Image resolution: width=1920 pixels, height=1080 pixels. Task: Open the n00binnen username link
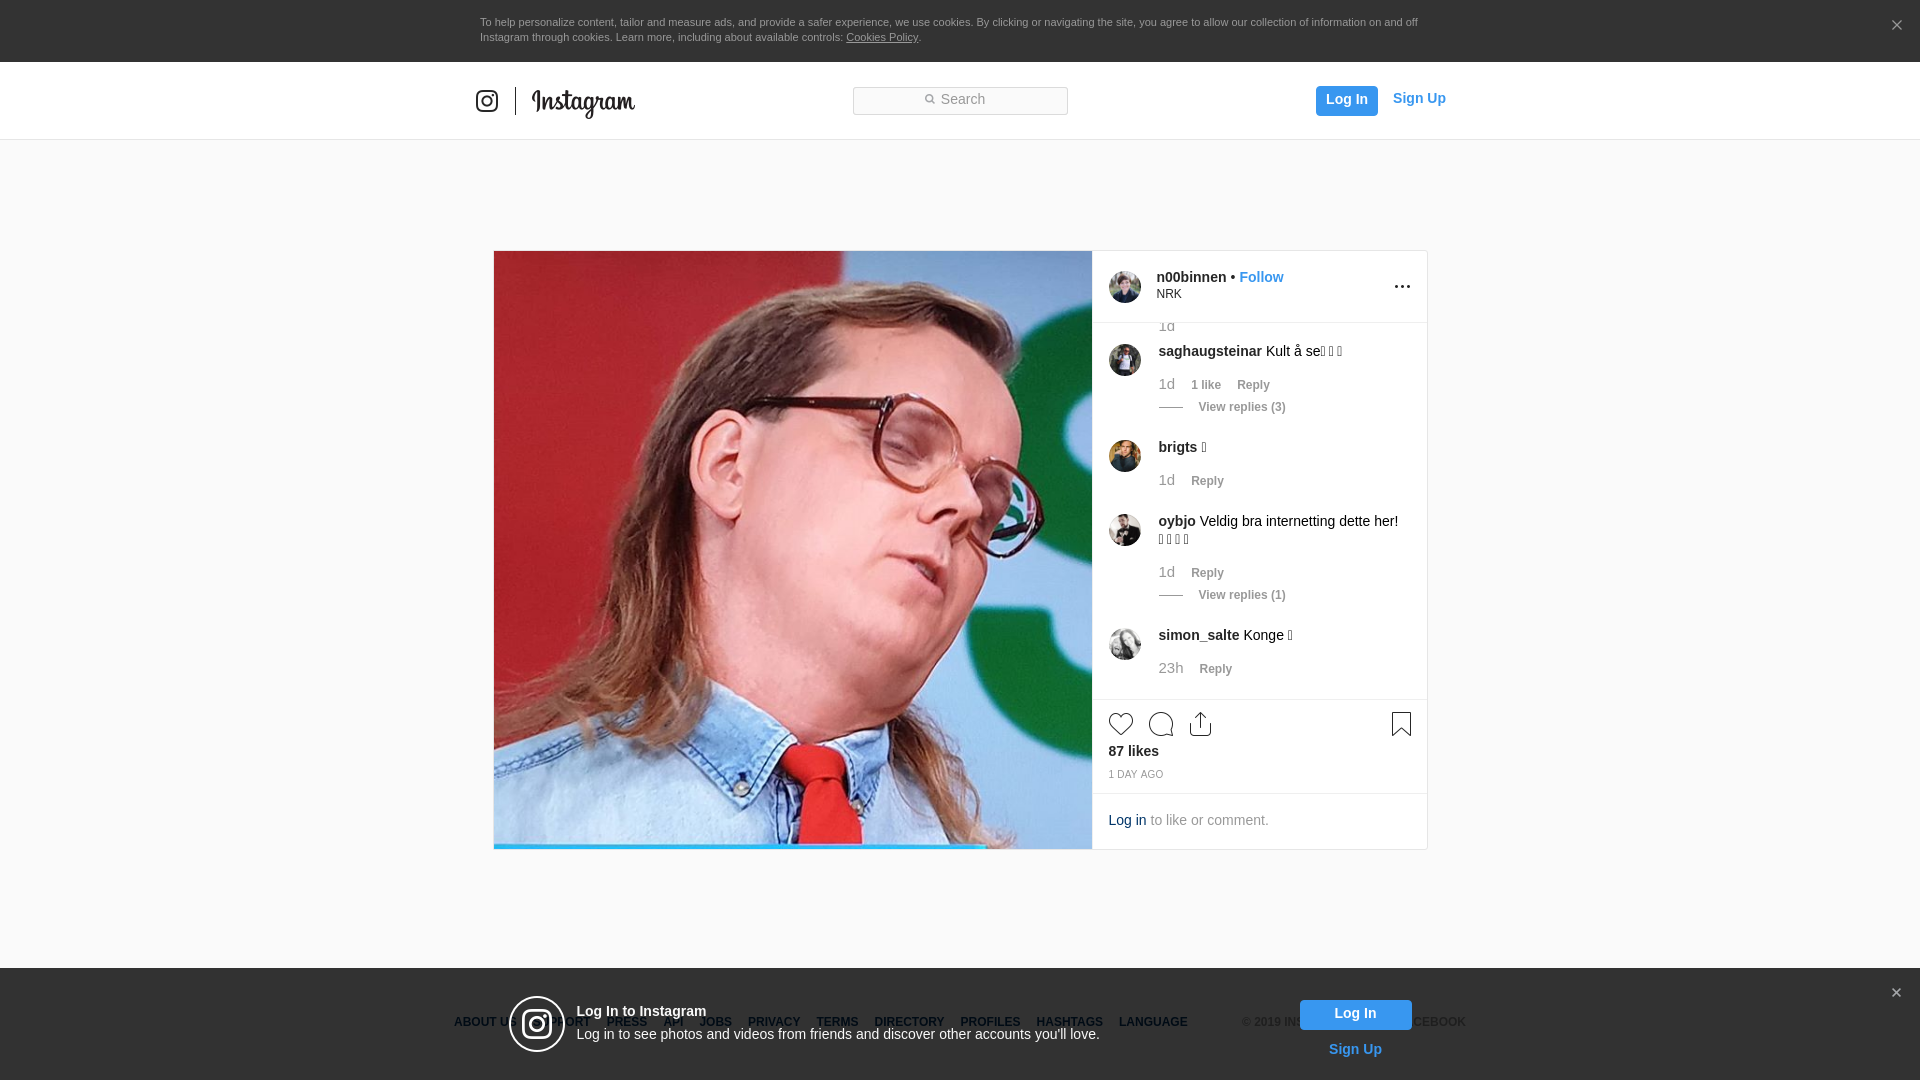1191,277
